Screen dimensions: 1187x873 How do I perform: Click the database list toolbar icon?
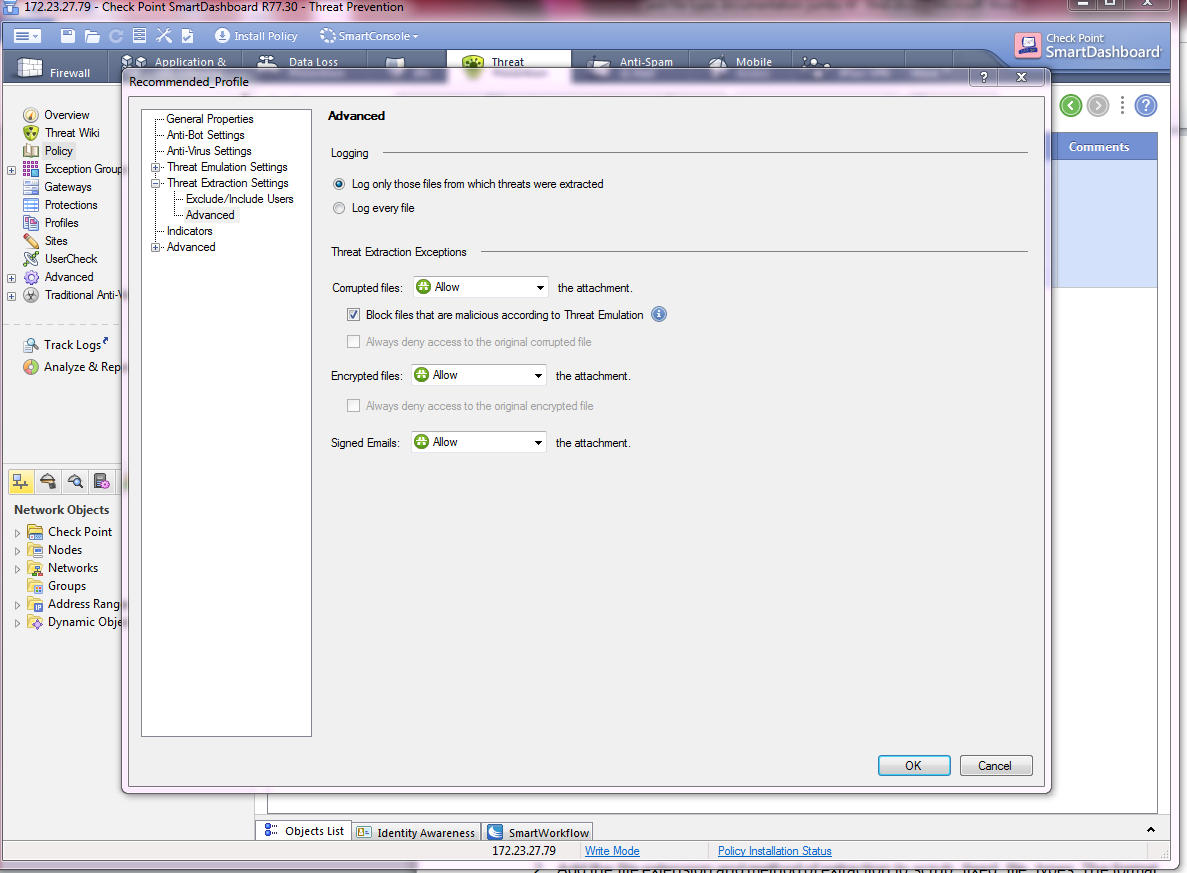pos(139,36)
